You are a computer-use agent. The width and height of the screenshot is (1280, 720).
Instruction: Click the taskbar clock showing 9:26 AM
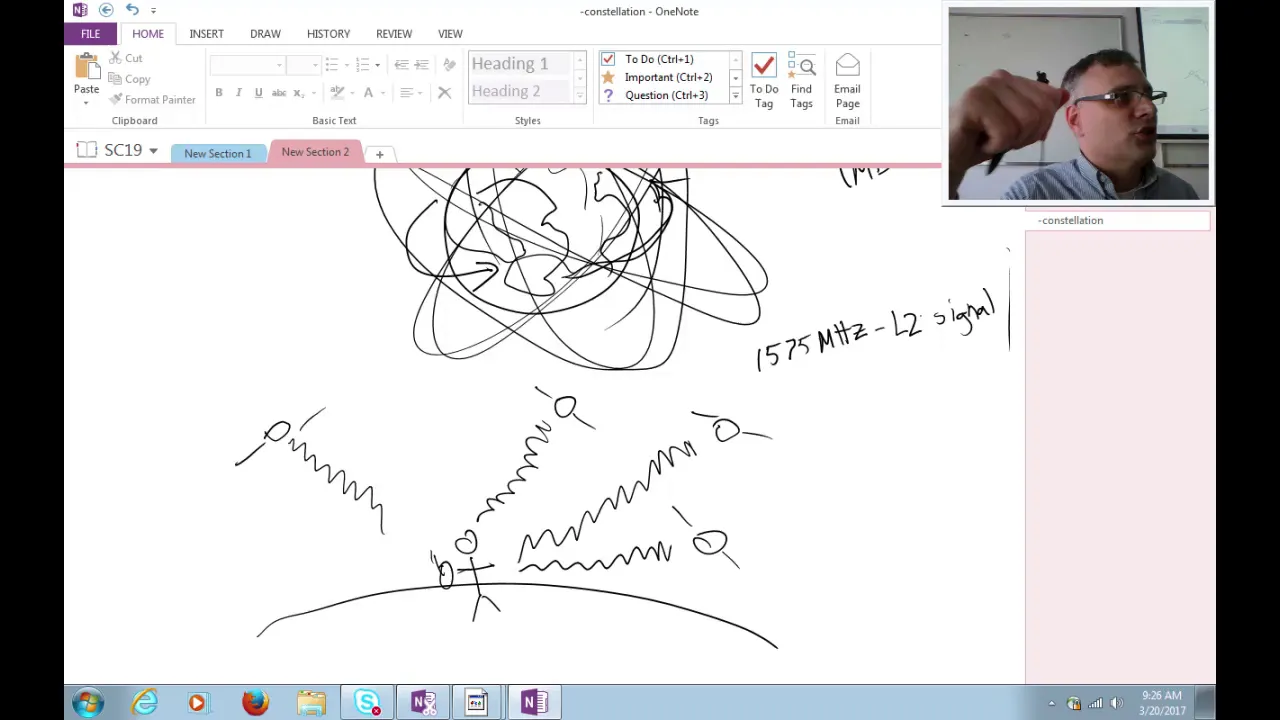1161,702
